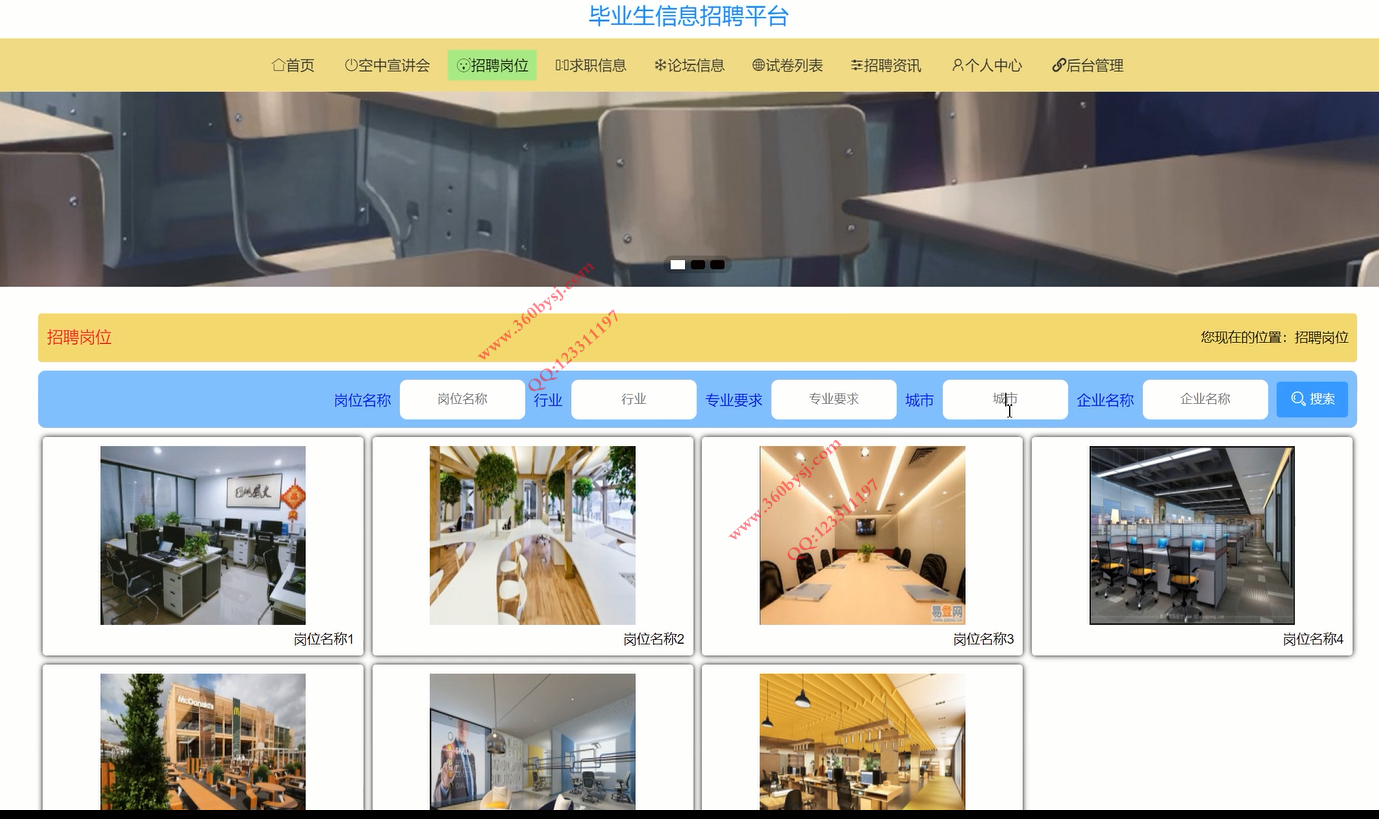
Task: Click the 您现在的位置：招聘岗位 breadcrumb
Action: click(1274, 337)
